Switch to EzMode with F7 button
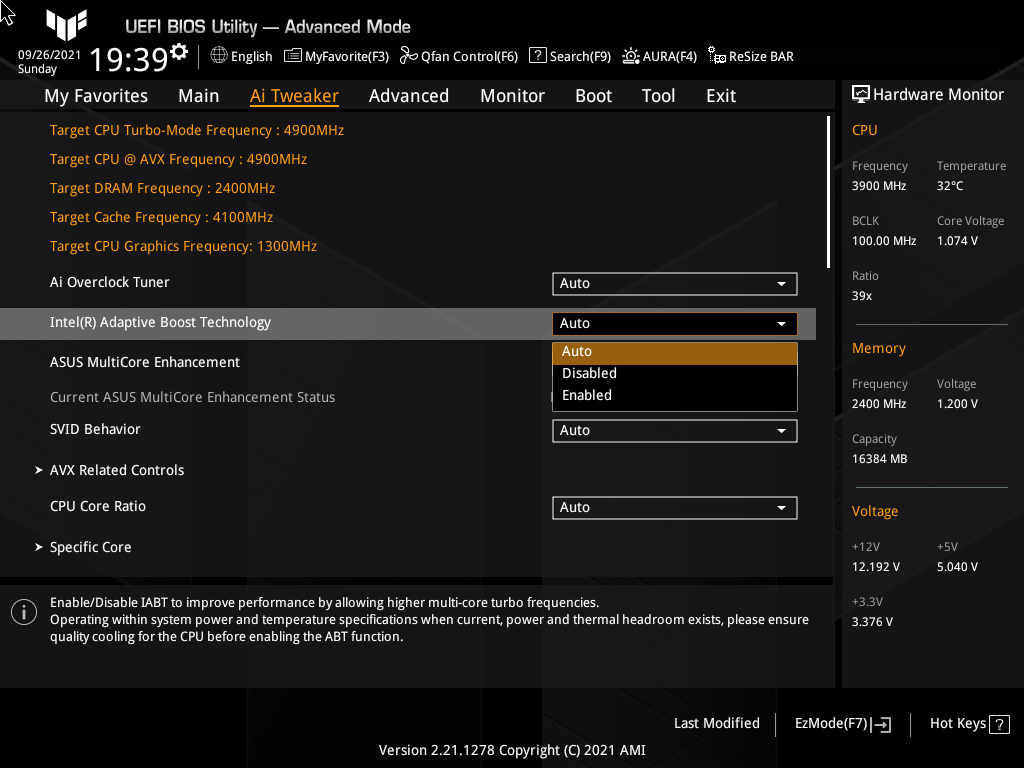The height and width of the screenshot is (768, 1024). pos(841,723)
